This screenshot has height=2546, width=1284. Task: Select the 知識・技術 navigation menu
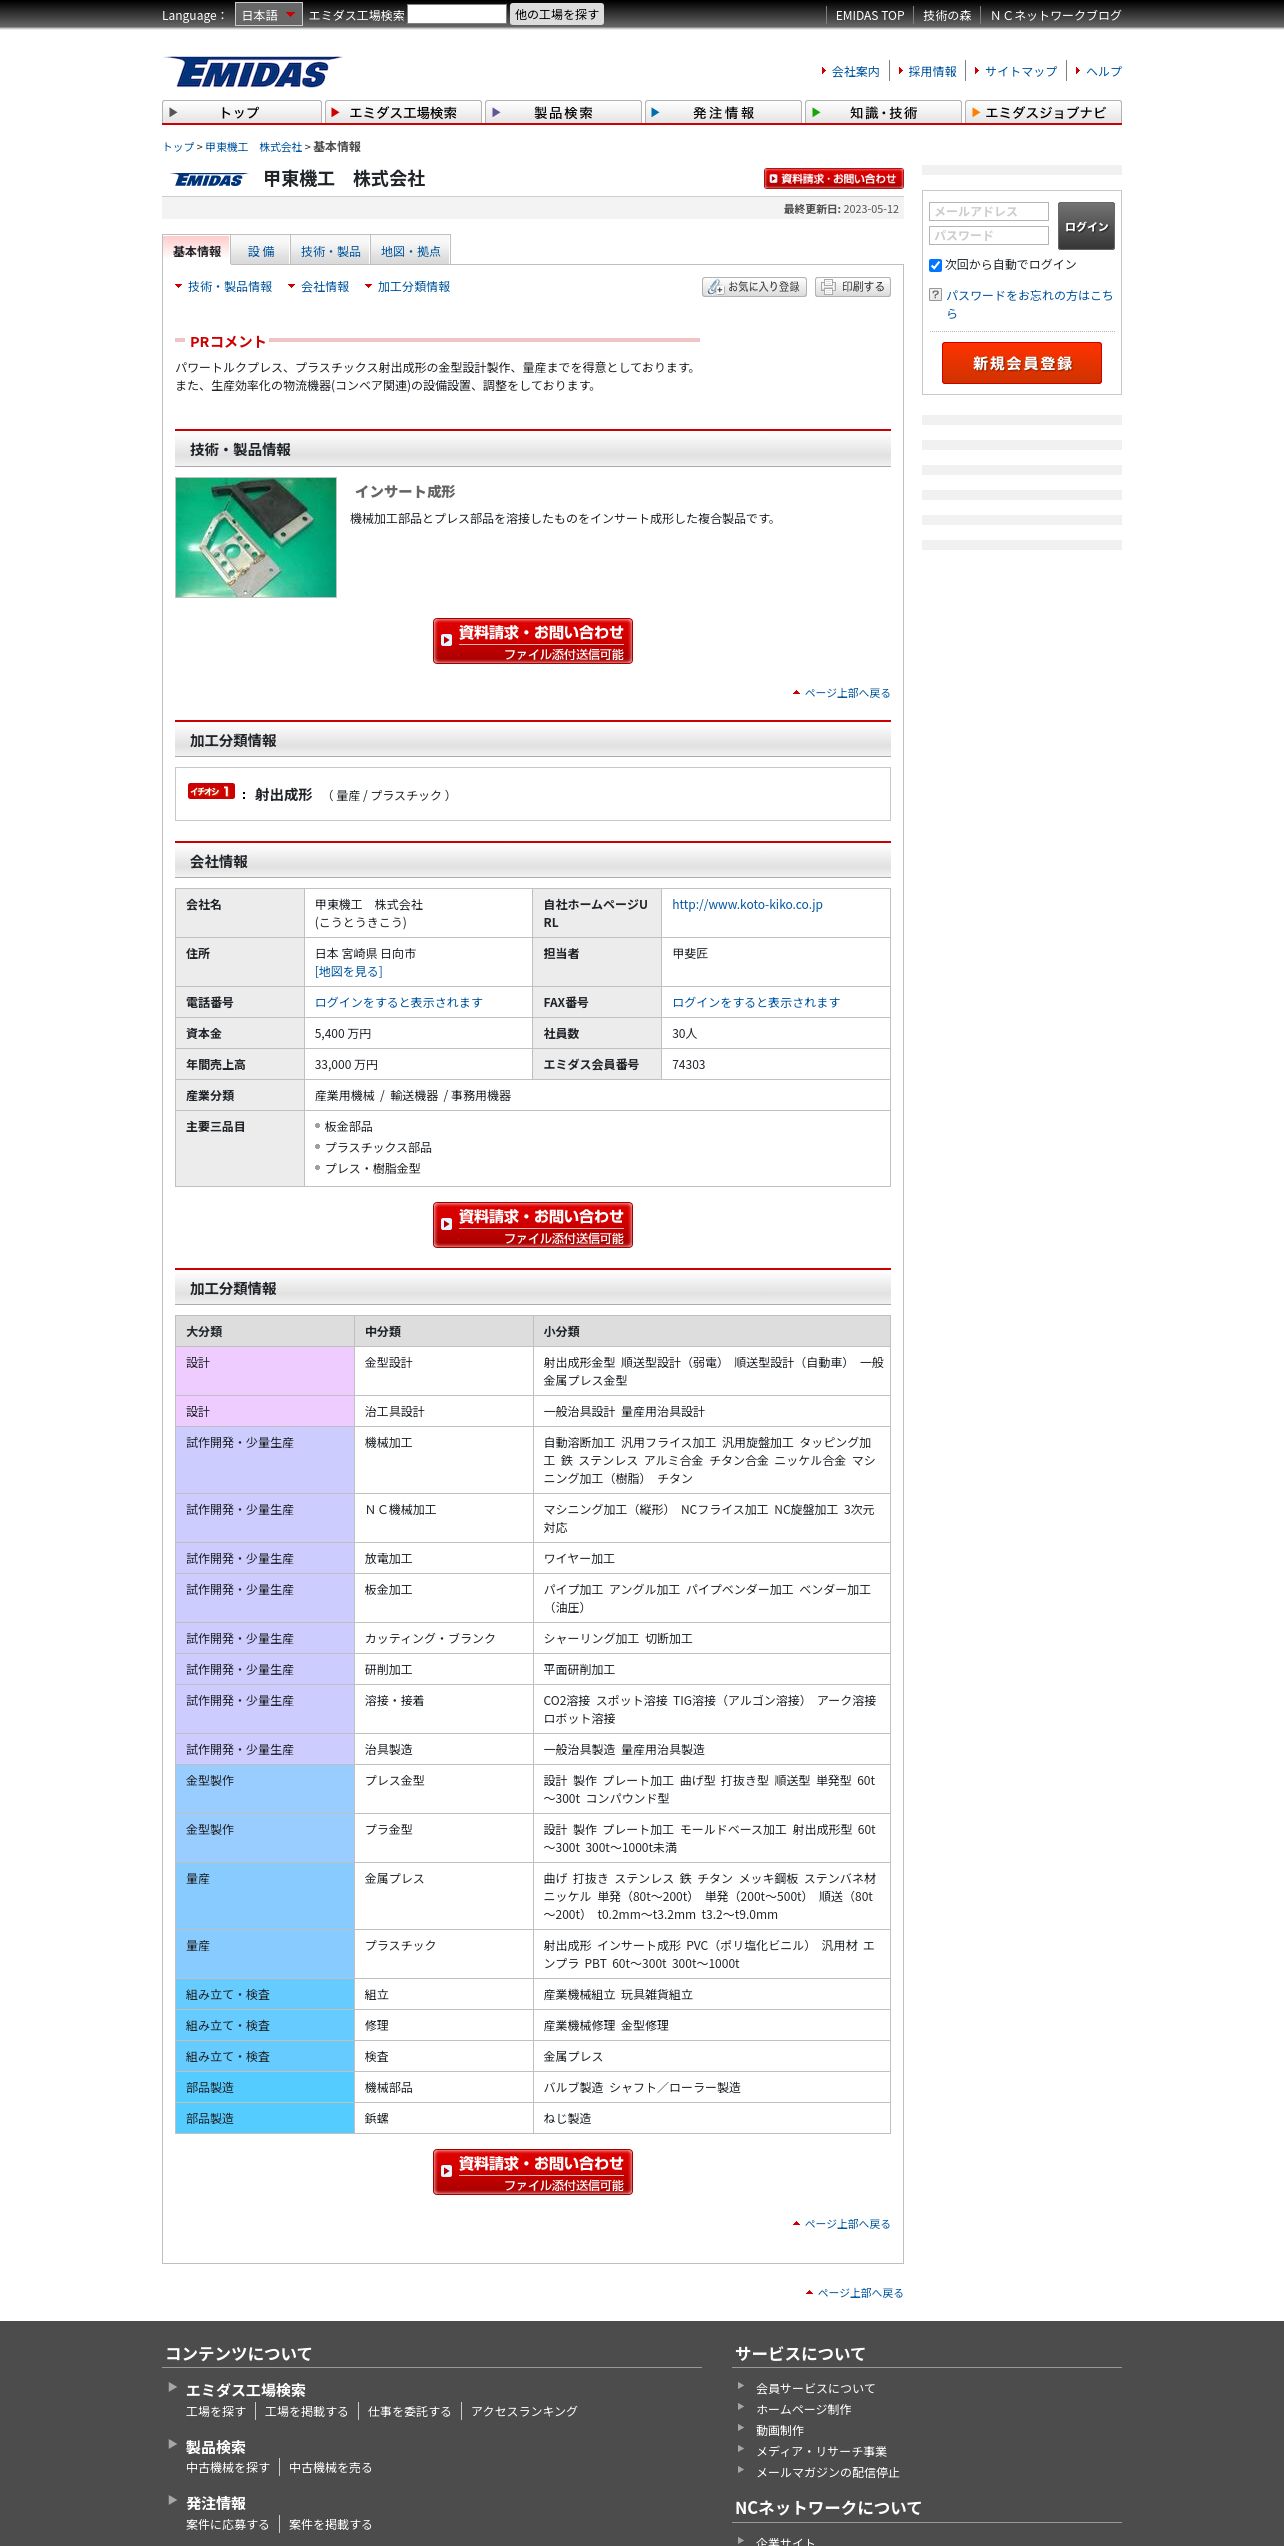point(883,112)
